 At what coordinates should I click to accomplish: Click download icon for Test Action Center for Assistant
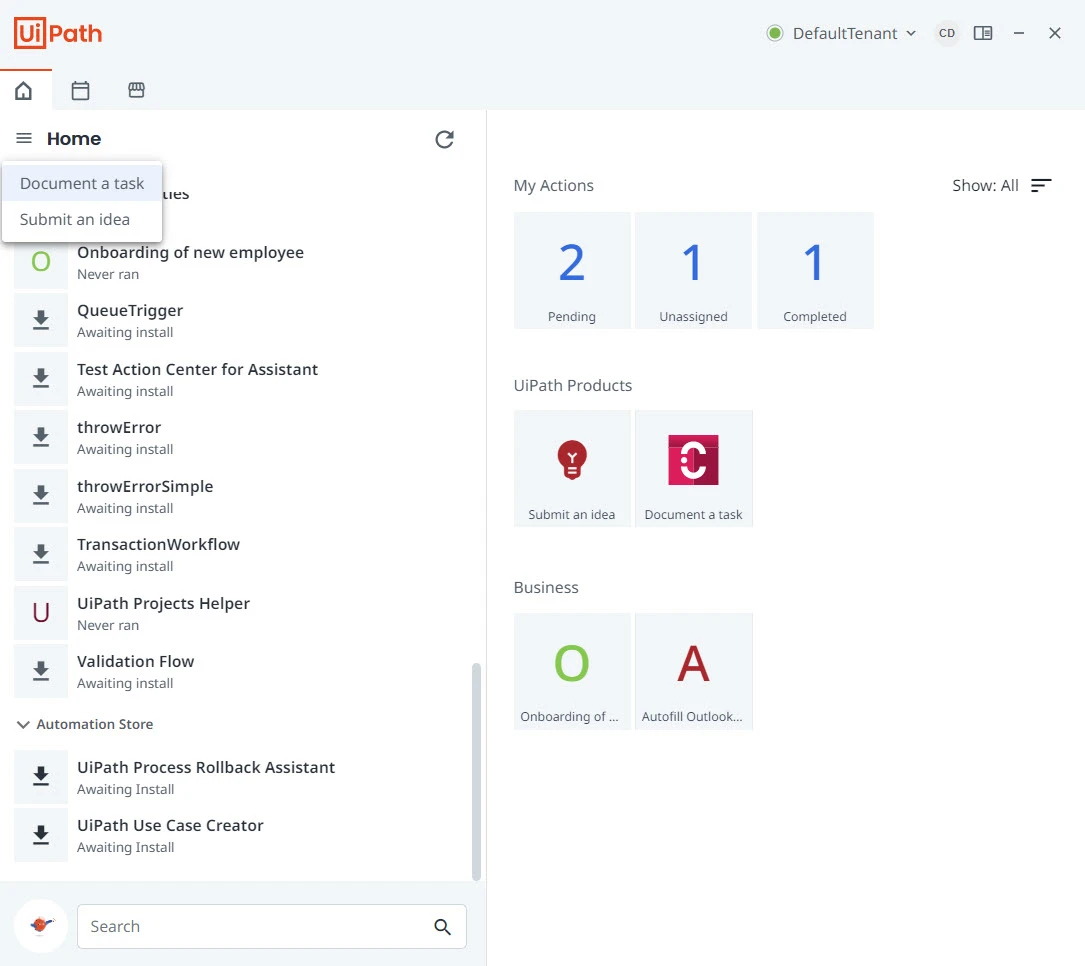[41, 379]
